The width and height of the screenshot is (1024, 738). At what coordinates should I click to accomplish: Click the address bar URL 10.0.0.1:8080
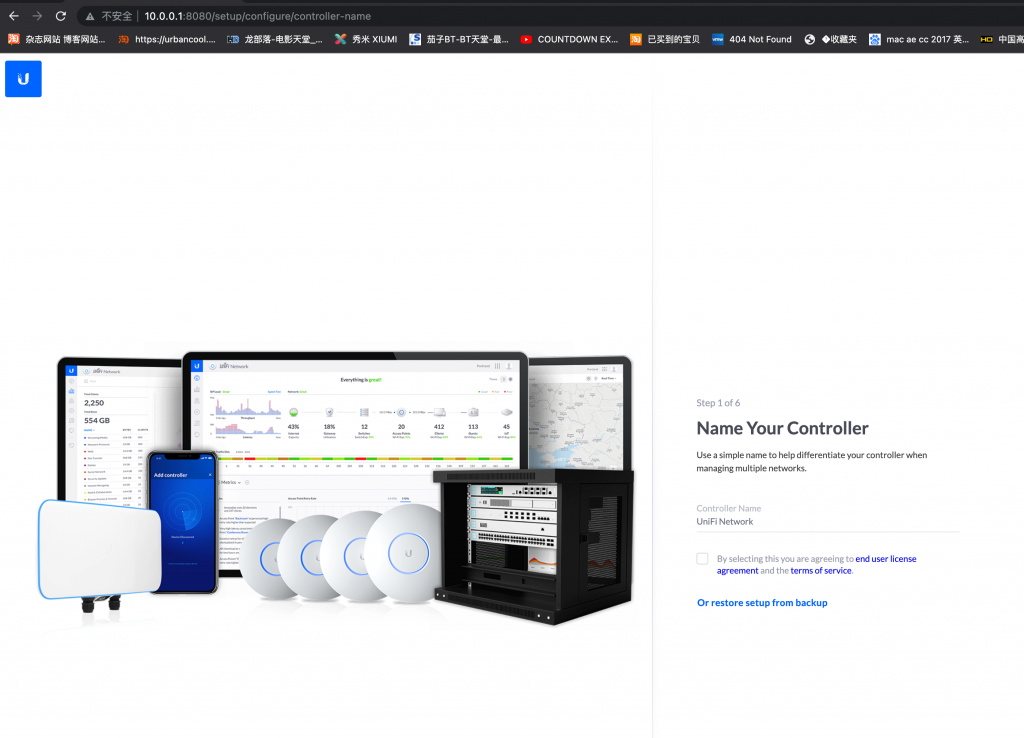coord(257,16)
